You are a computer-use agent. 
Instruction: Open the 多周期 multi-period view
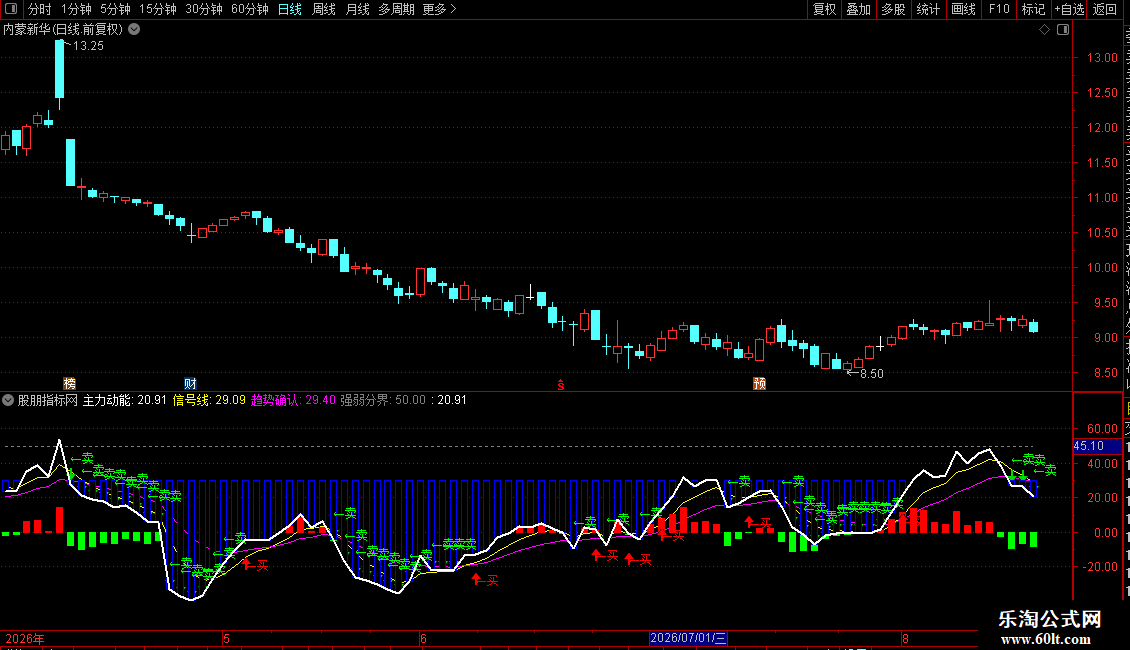click(396, 9)
